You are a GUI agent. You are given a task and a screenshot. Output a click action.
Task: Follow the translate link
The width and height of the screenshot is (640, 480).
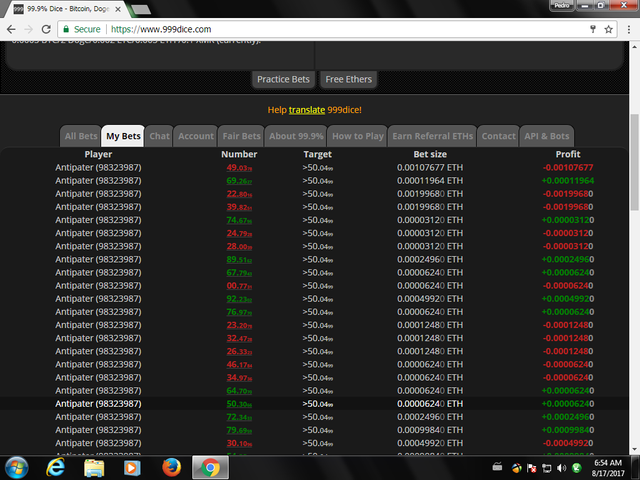click(307, 110)
